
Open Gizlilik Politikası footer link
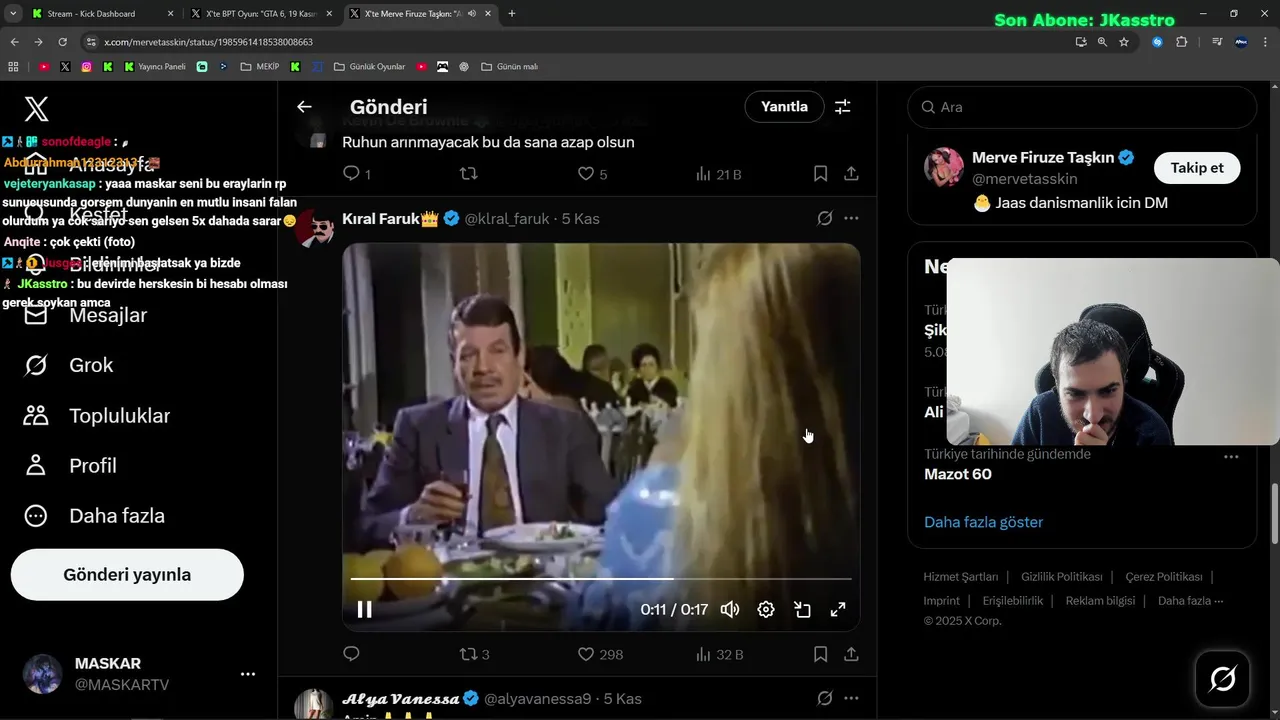point(1062,577)
